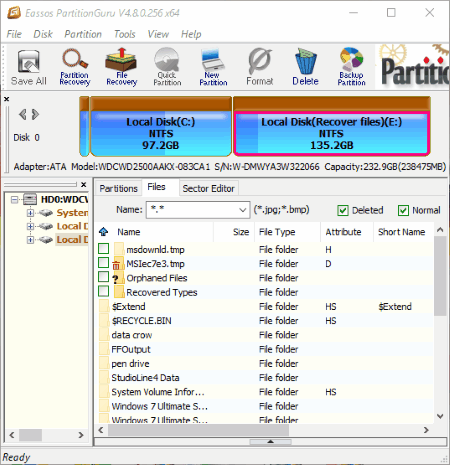The width and height of the screenshot is (450, 465).
Task: Click the file list vertical scrollbar thumb
Action: pos(440,276)
